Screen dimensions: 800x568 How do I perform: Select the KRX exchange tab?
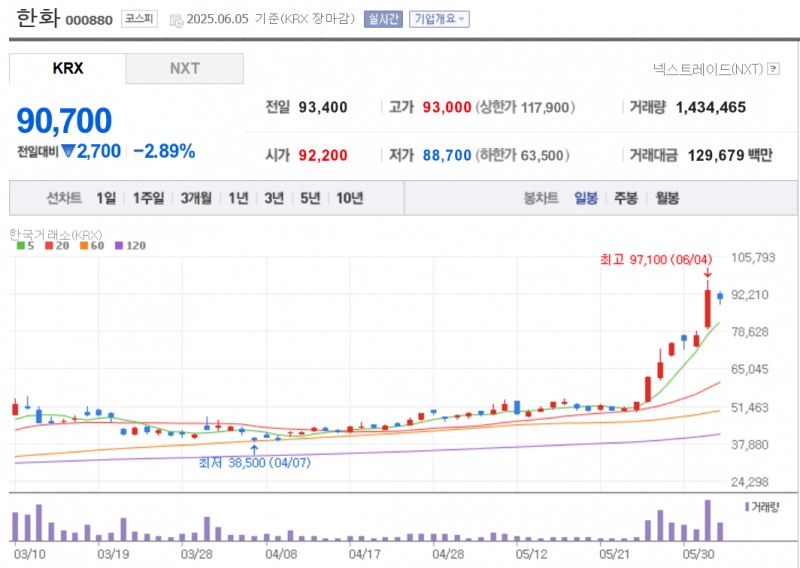[x=67, y=68]
